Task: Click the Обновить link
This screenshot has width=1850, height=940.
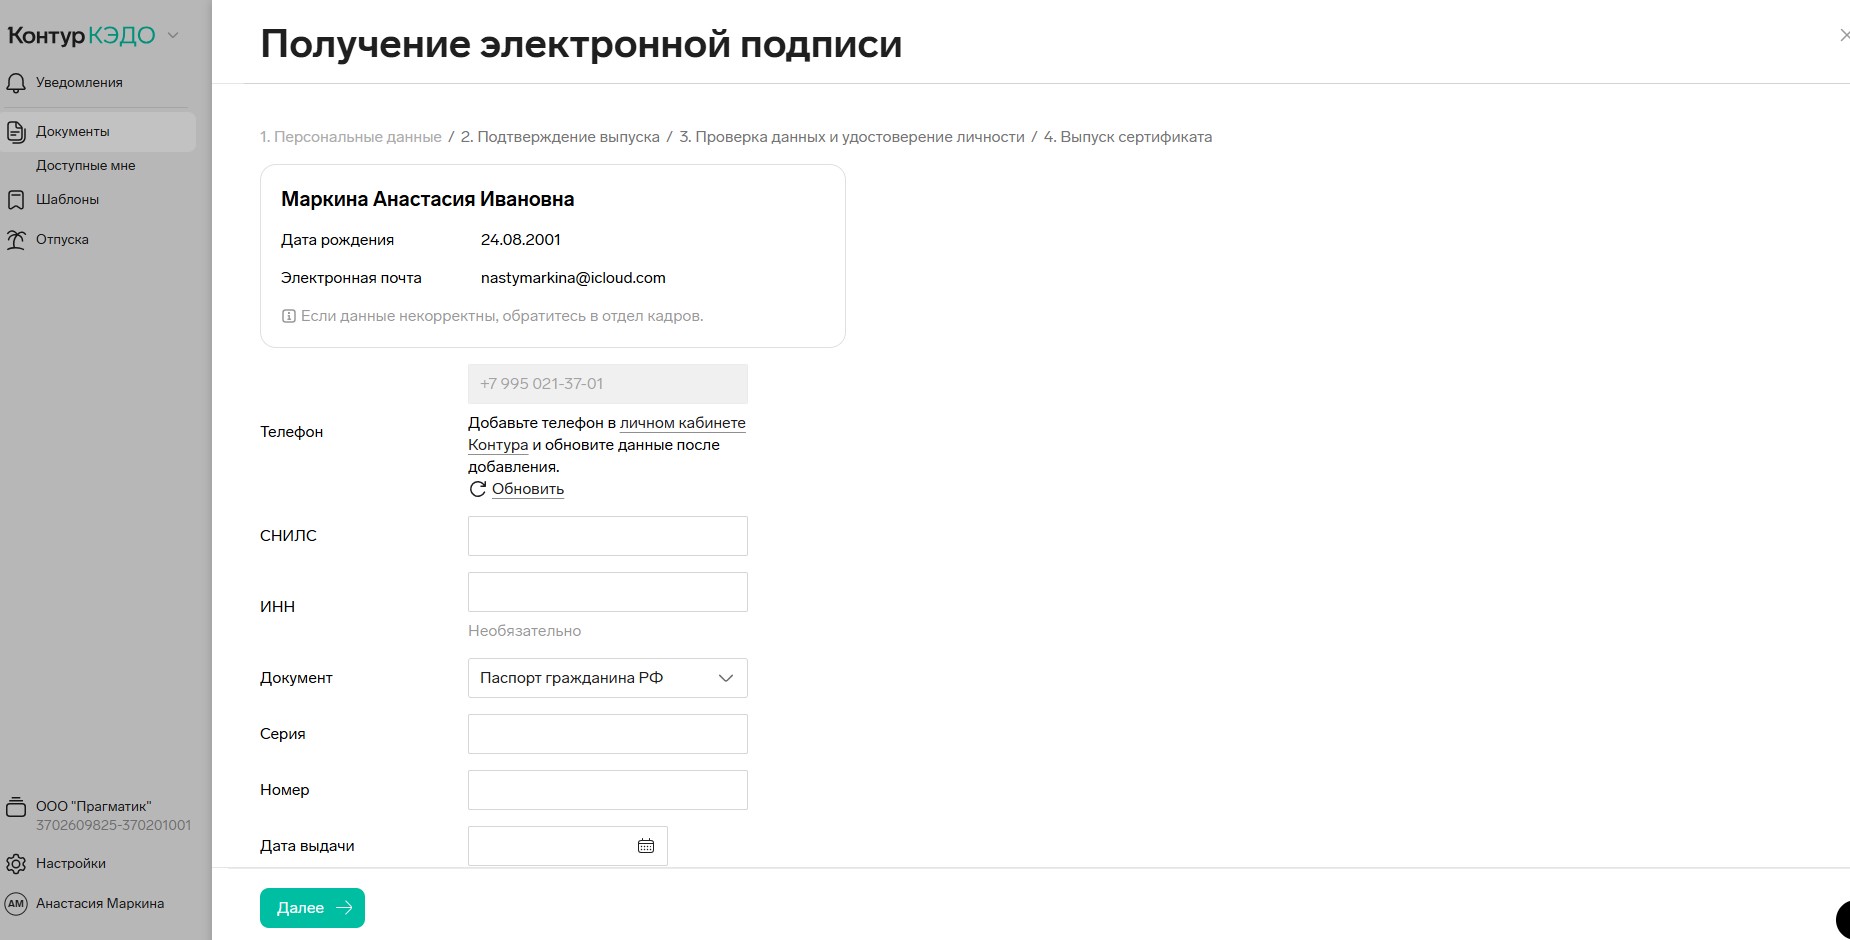Action: tap(527, 489)
